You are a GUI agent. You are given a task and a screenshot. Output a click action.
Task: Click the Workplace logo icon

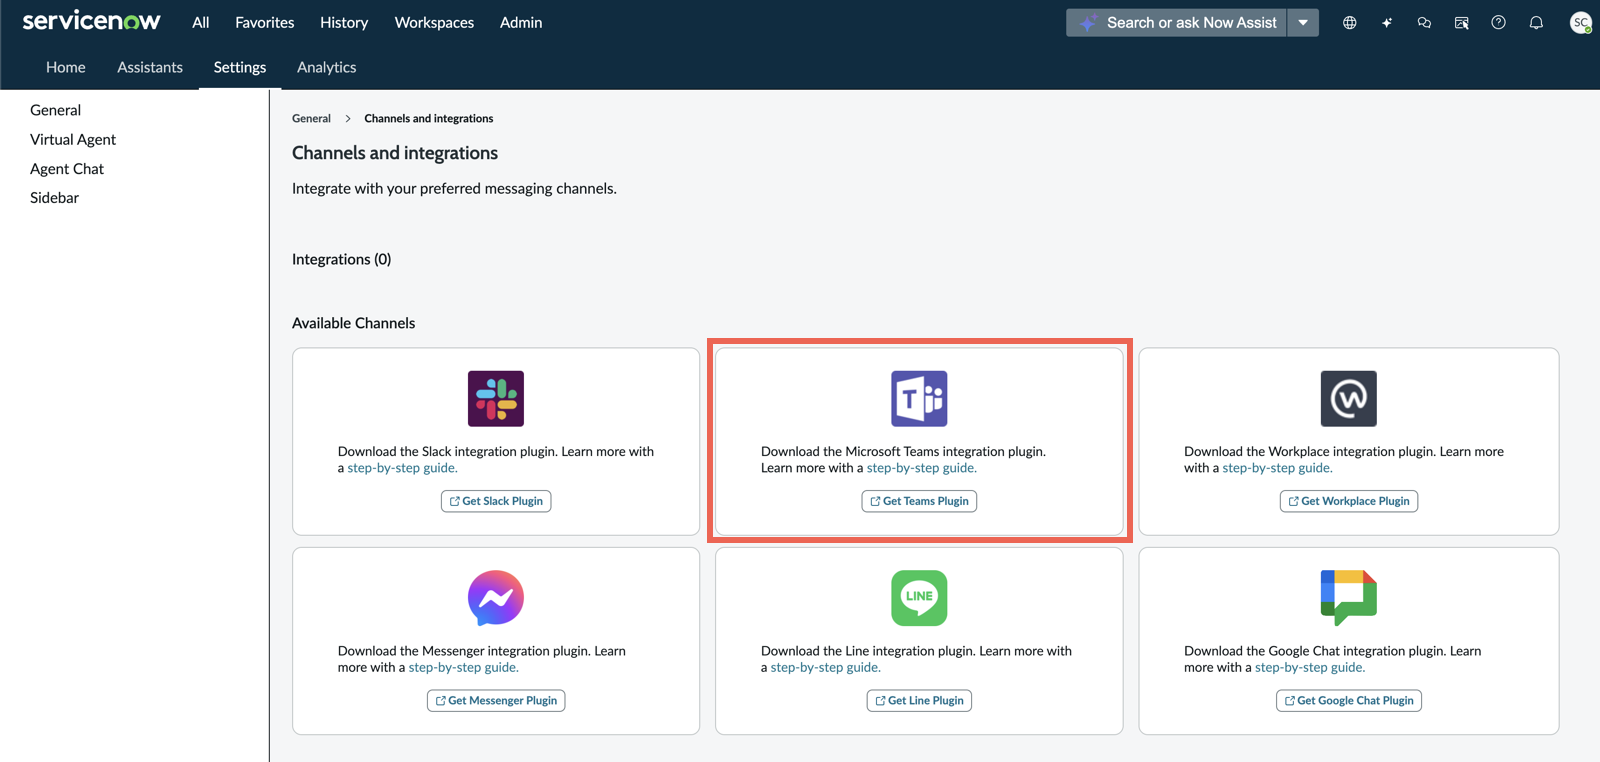1348,398
